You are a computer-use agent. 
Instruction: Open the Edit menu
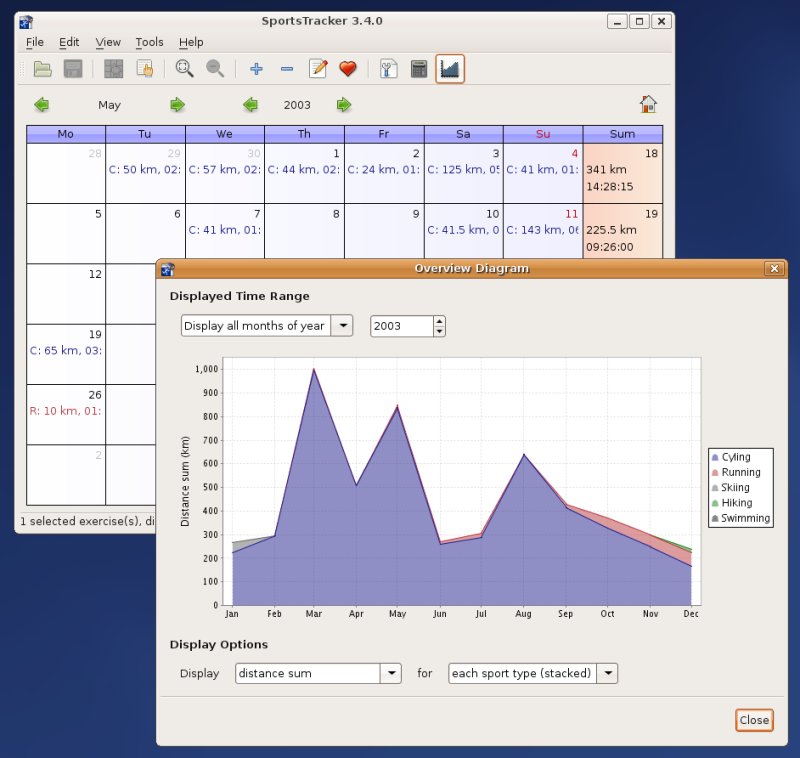(x=69, y=42)
